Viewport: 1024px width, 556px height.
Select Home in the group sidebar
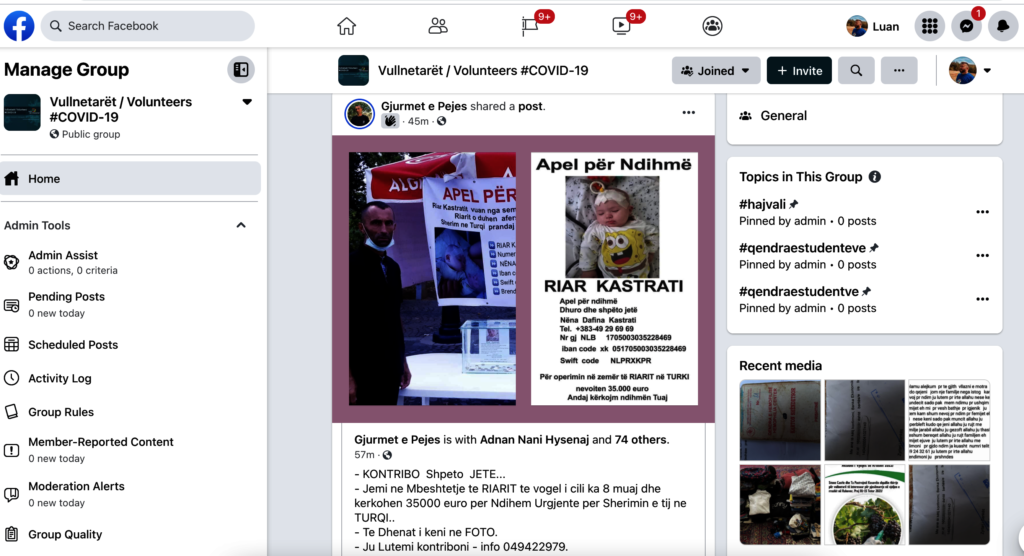[x=131, y=178]
